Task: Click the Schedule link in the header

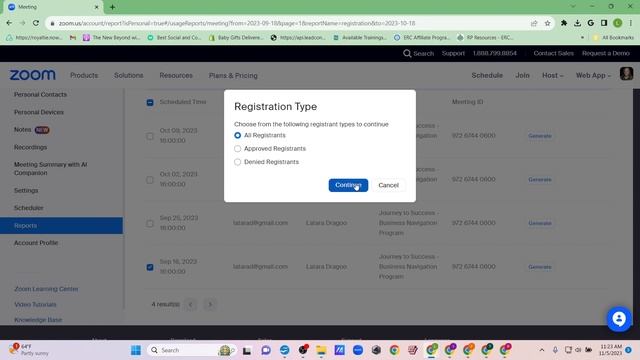Action: 487,76
